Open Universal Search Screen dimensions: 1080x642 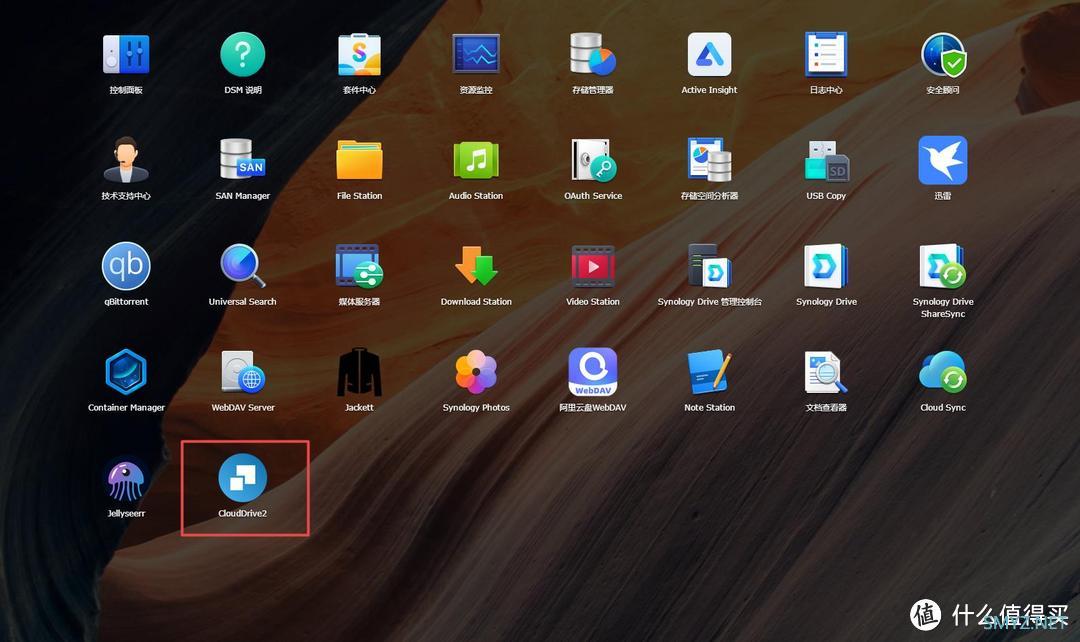(x=242, y=266)
